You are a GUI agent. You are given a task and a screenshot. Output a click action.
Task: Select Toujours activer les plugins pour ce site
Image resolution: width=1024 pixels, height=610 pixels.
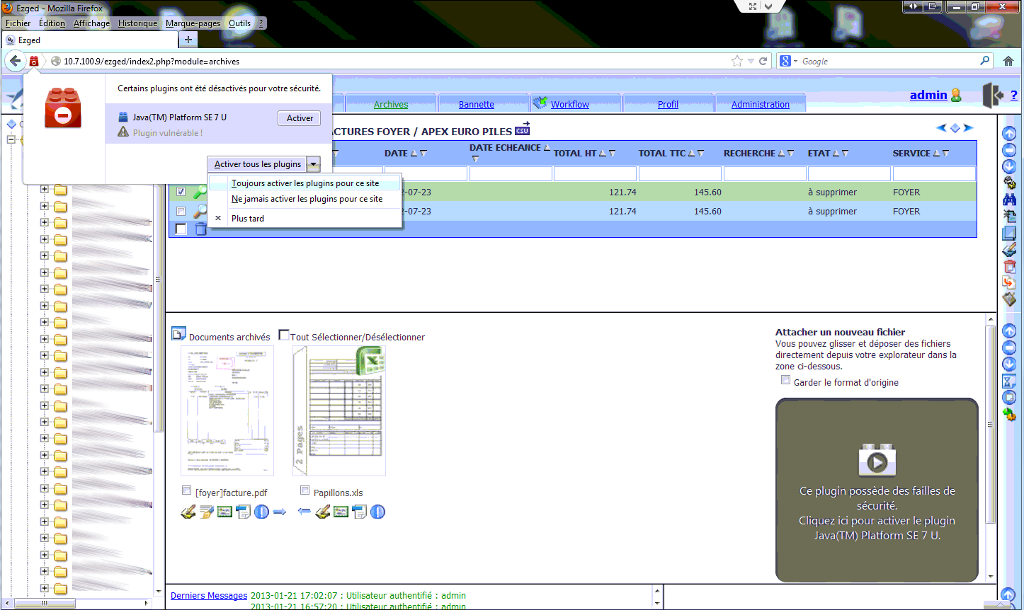pyautogui.click(x=304, y=183)
